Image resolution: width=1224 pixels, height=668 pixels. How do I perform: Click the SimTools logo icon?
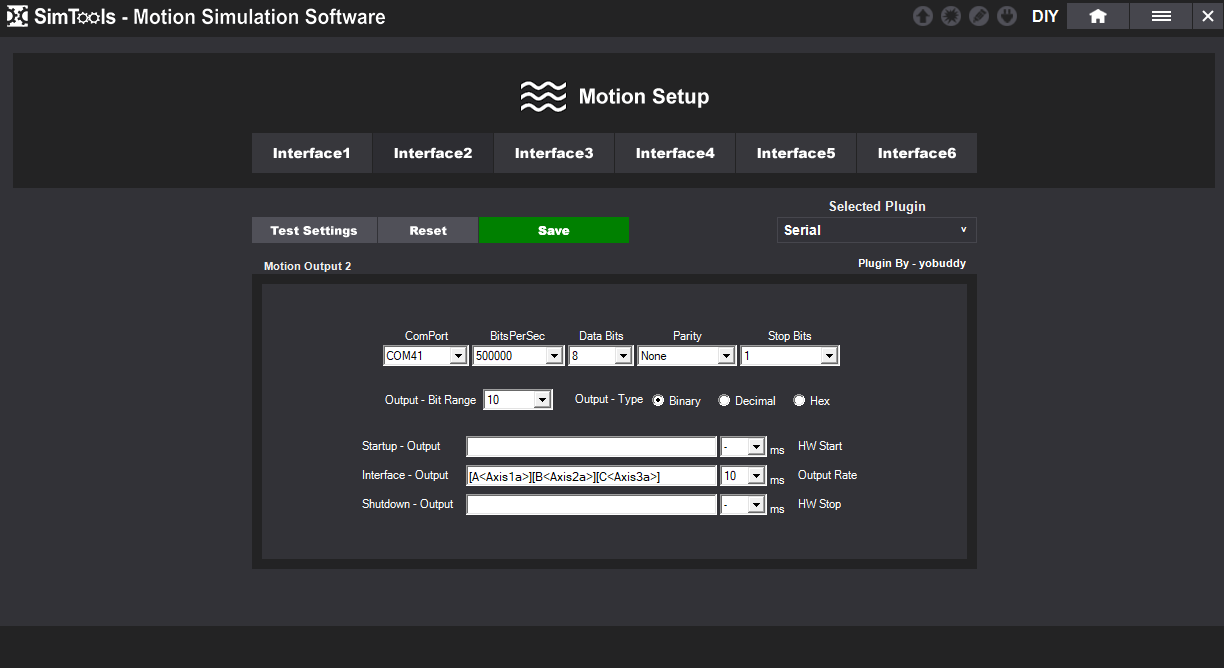[x=17, y=17]
